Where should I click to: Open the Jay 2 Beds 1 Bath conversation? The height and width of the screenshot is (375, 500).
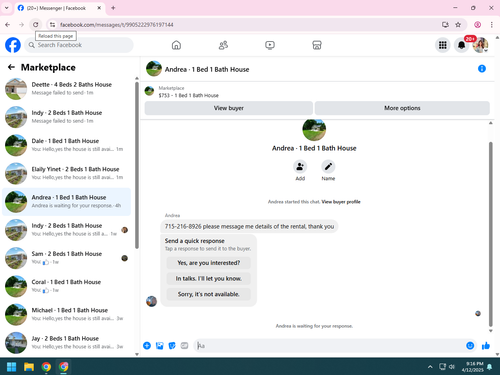point(67,342)
